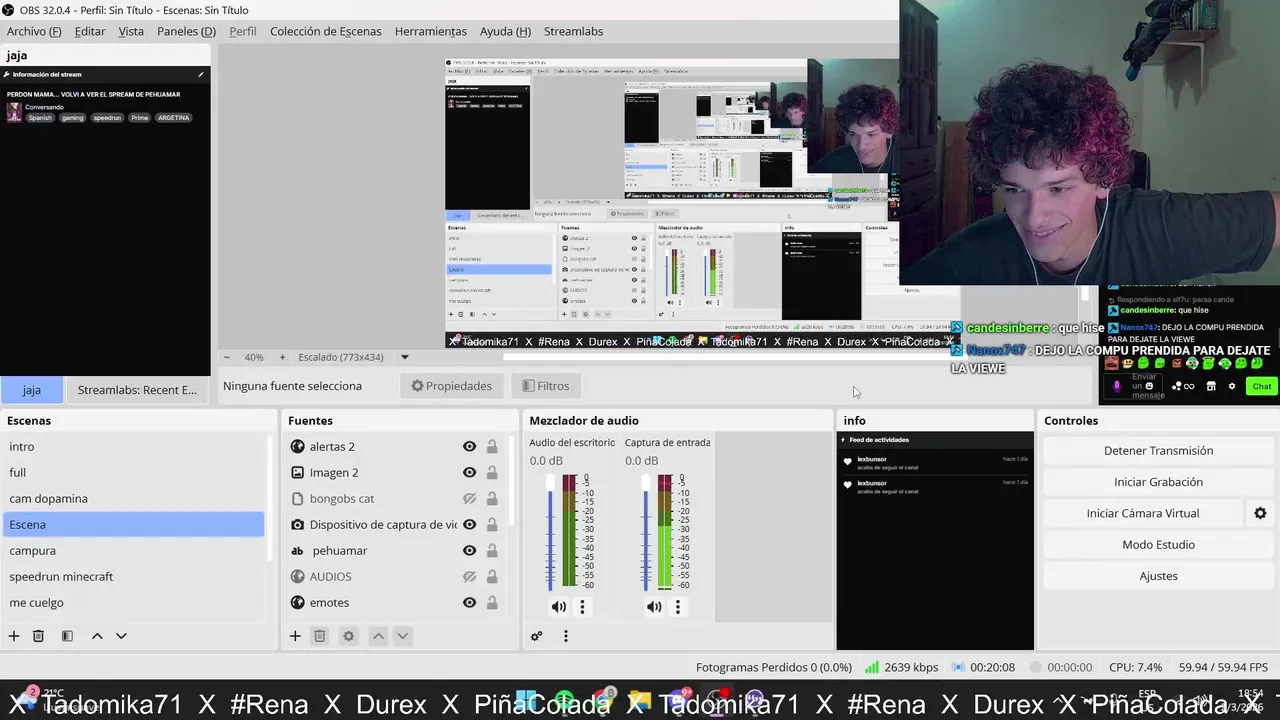Open advanced audio properties gears icon
This screenshot has width=1280, height=720.
(537, 636)
